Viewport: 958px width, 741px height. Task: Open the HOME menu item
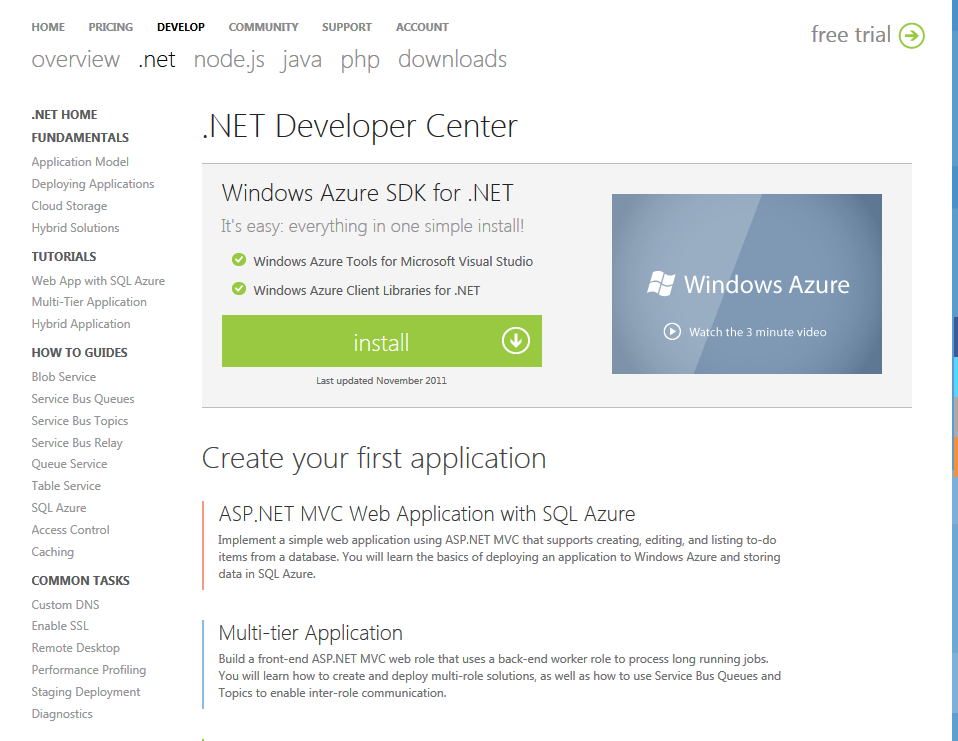48,27
